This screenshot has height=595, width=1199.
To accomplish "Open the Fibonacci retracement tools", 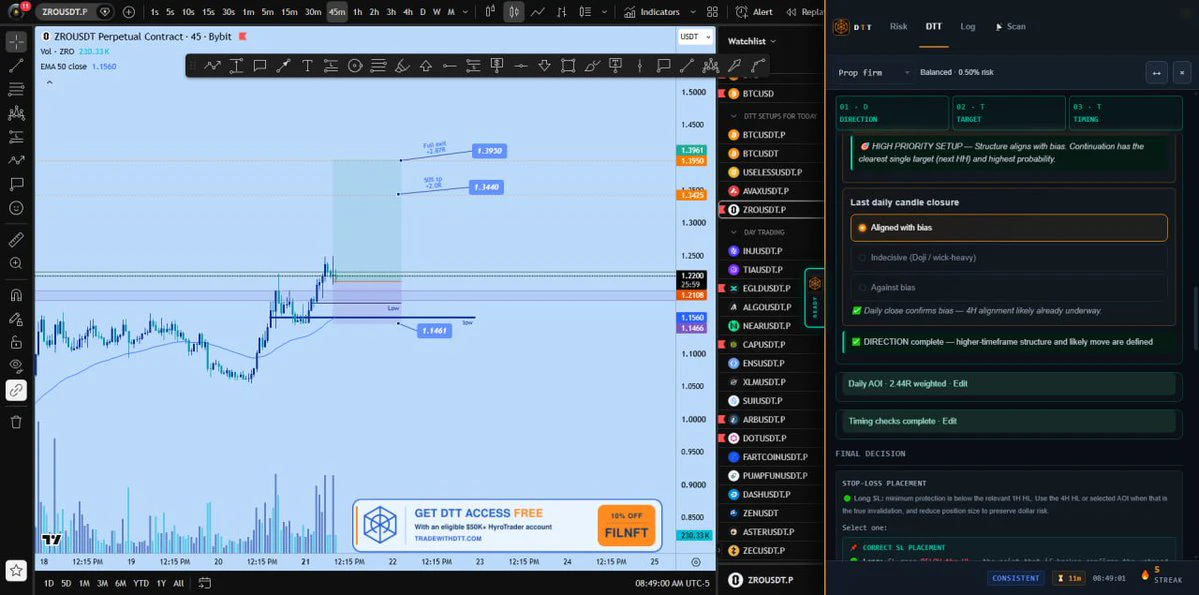I will (x=16, y=89).
